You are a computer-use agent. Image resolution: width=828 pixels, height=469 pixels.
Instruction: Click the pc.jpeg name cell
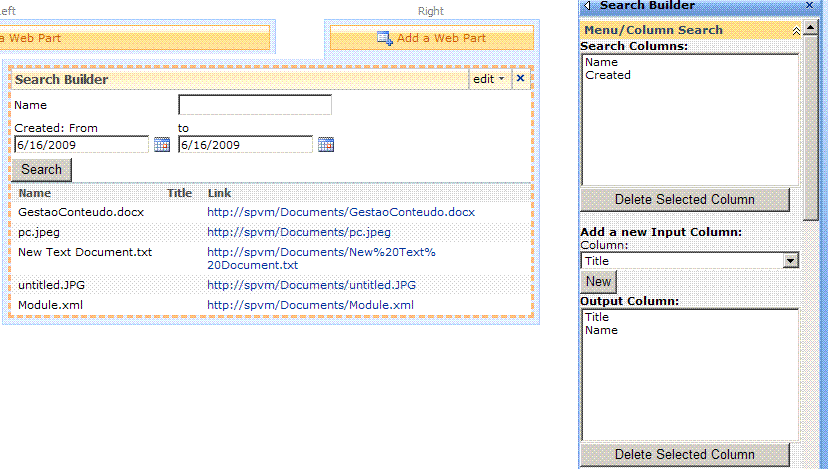click(x=39, y=232)
